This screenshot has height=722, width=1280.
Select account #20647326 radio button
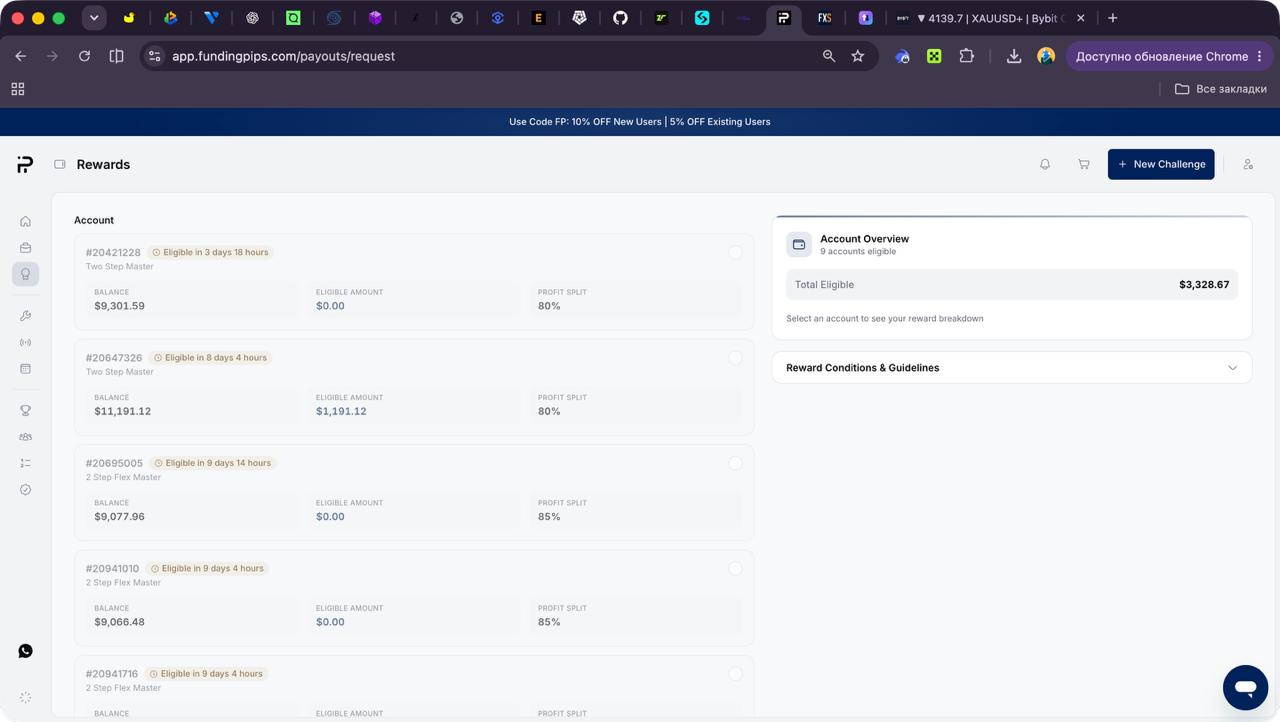click(735, 358)
